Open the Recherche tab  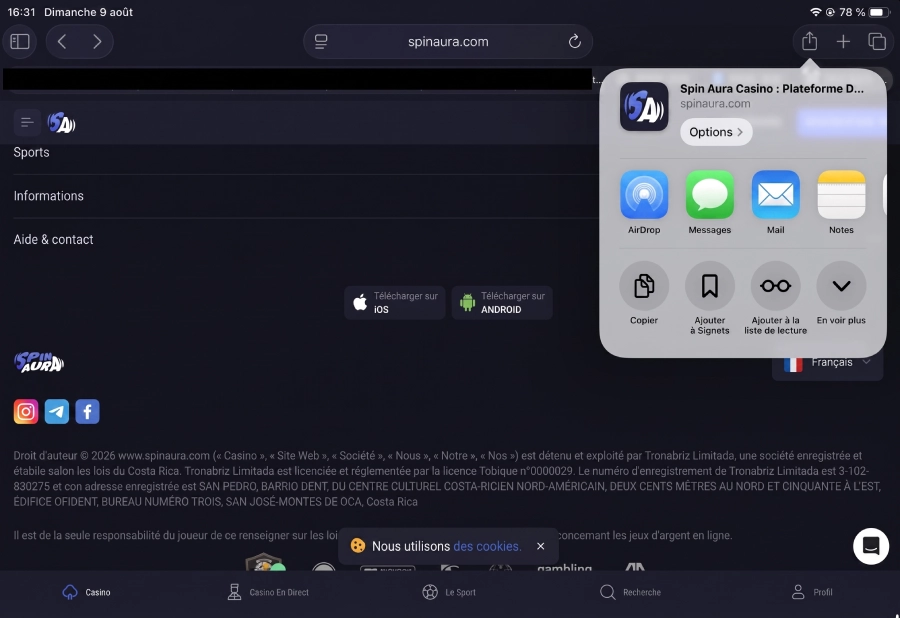point(630,592)
